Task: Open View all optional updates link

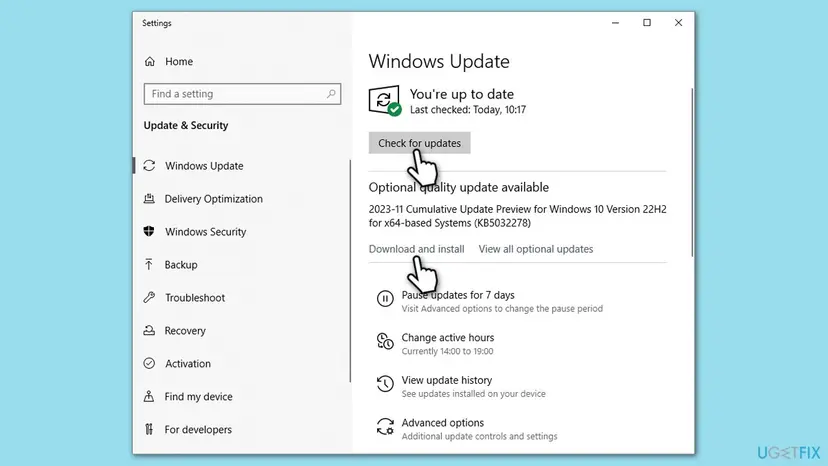Action: 535,249
